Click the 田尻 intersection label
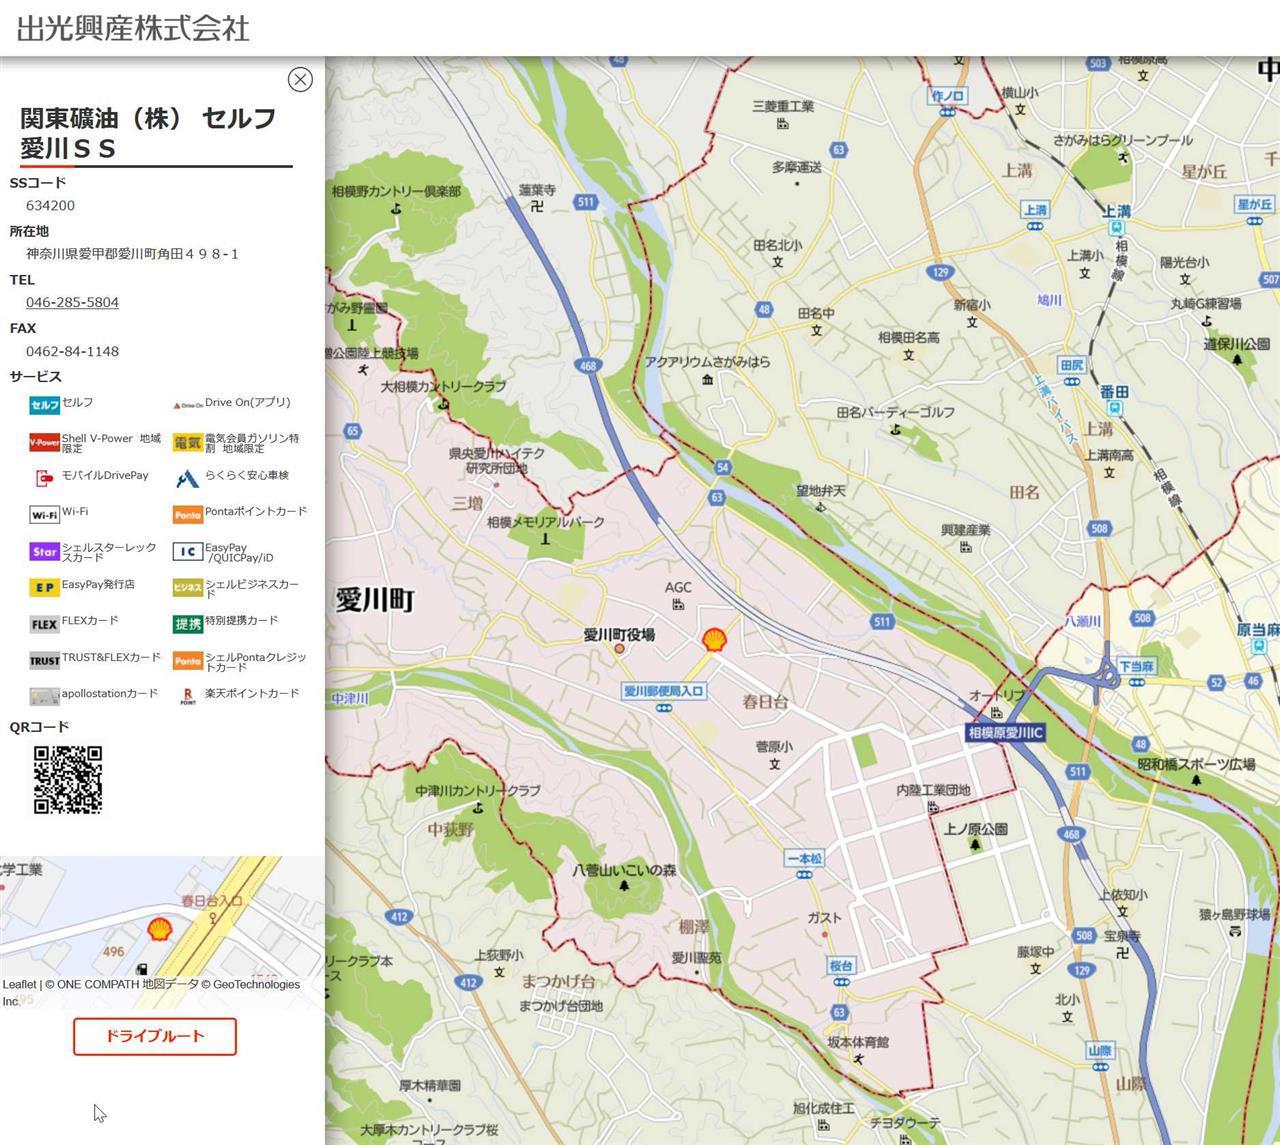The image size is (1280, 1145). 1072,365
